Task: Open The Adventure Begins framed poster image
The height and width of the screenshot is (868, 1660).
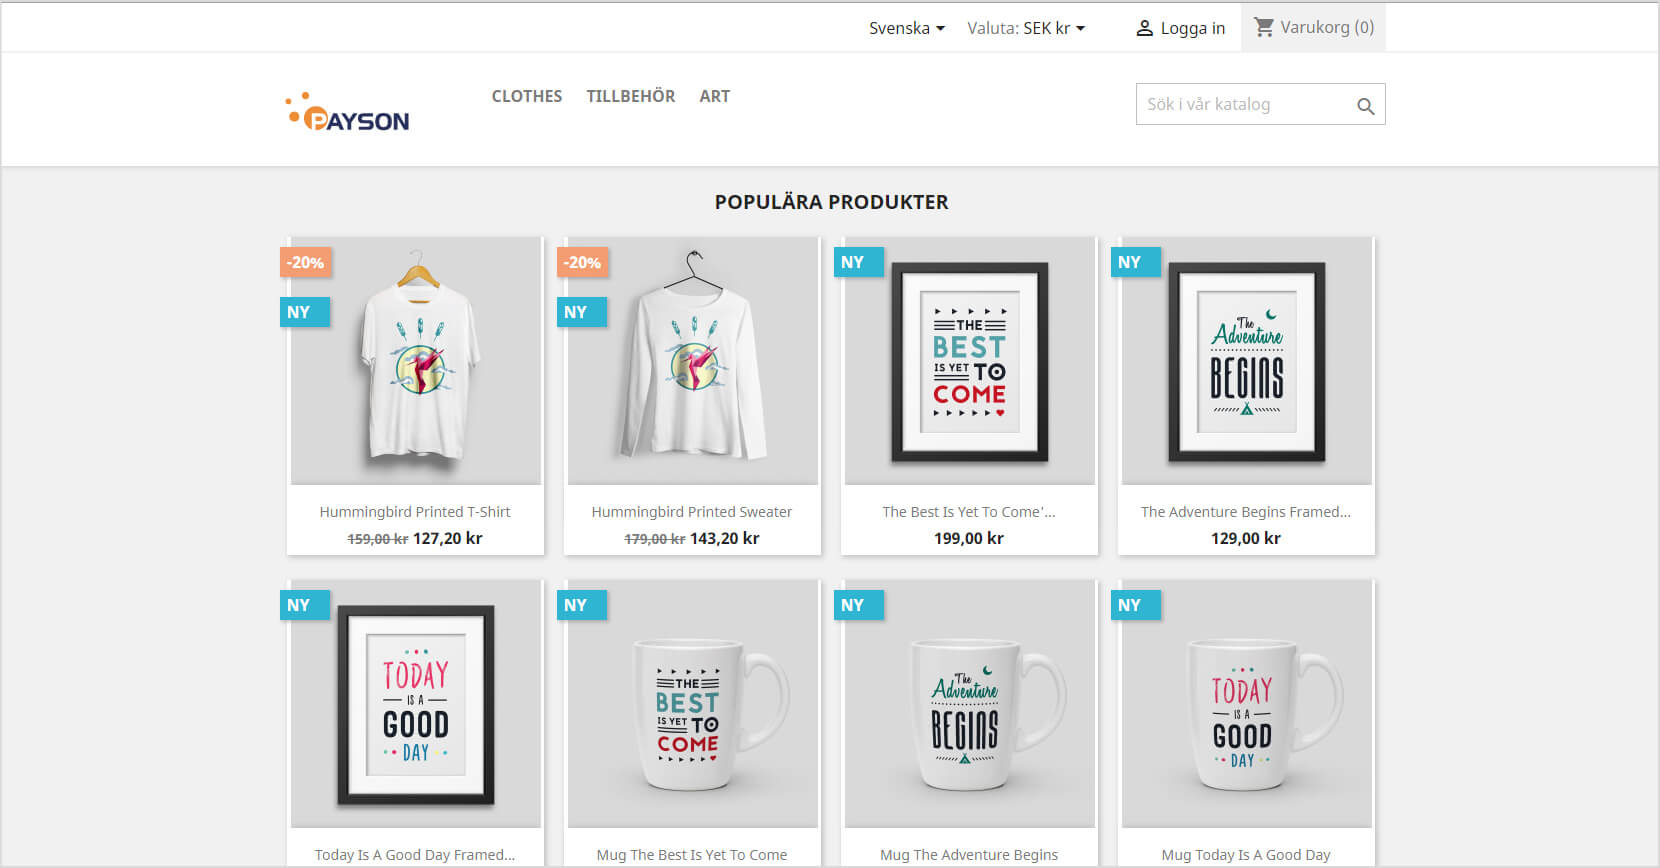Action: click(1247, 361)
